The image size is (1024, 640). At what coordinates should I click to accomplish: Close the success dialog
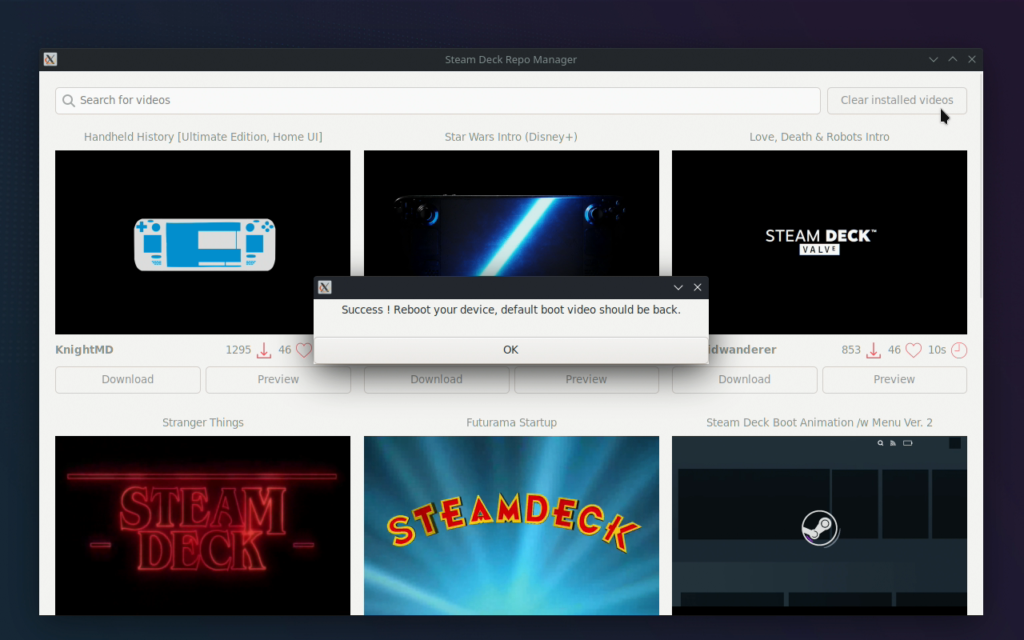pyautogui.click(x=697, y=287)
